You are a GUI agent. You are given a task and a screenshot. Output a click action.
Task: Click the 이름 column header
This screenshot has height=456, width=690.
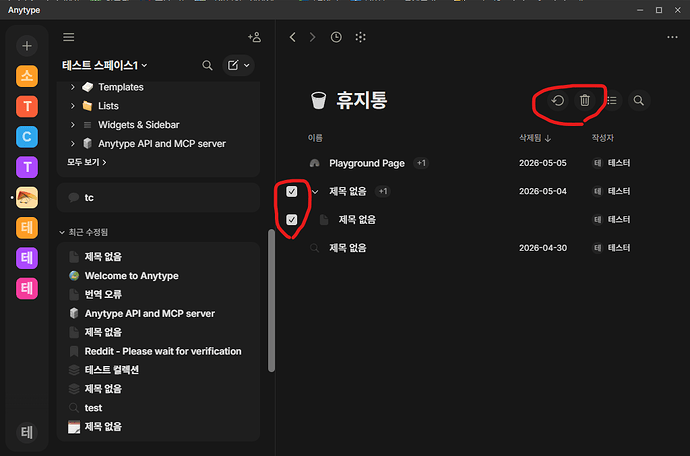tap(315, 138)
